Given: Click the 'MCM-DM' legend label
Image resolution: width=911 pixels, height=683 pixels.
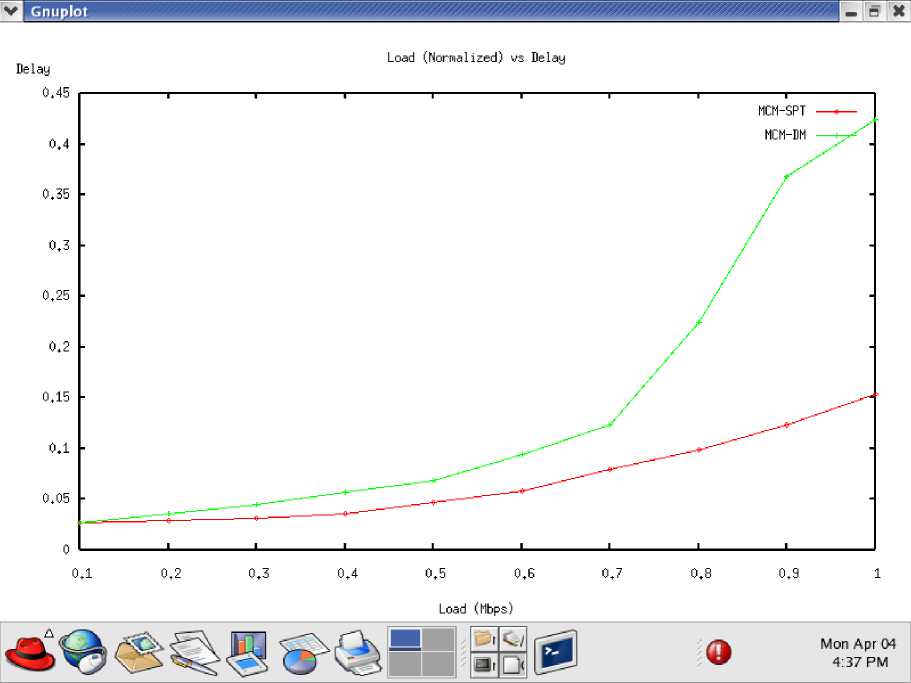Looking at the screenshot, I should tap(786, 135).
